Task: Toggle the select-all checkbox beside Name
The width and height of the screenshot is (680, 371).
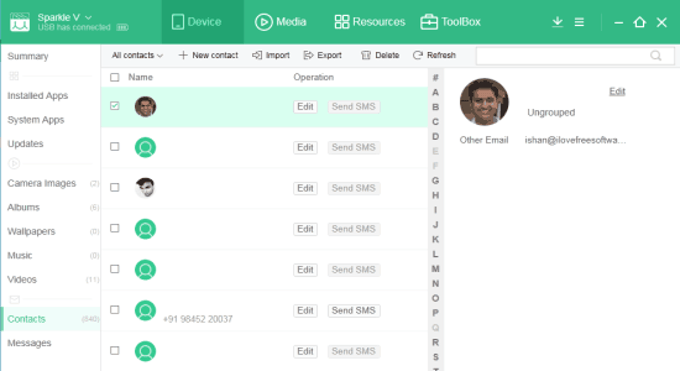Action: point(114,77)
